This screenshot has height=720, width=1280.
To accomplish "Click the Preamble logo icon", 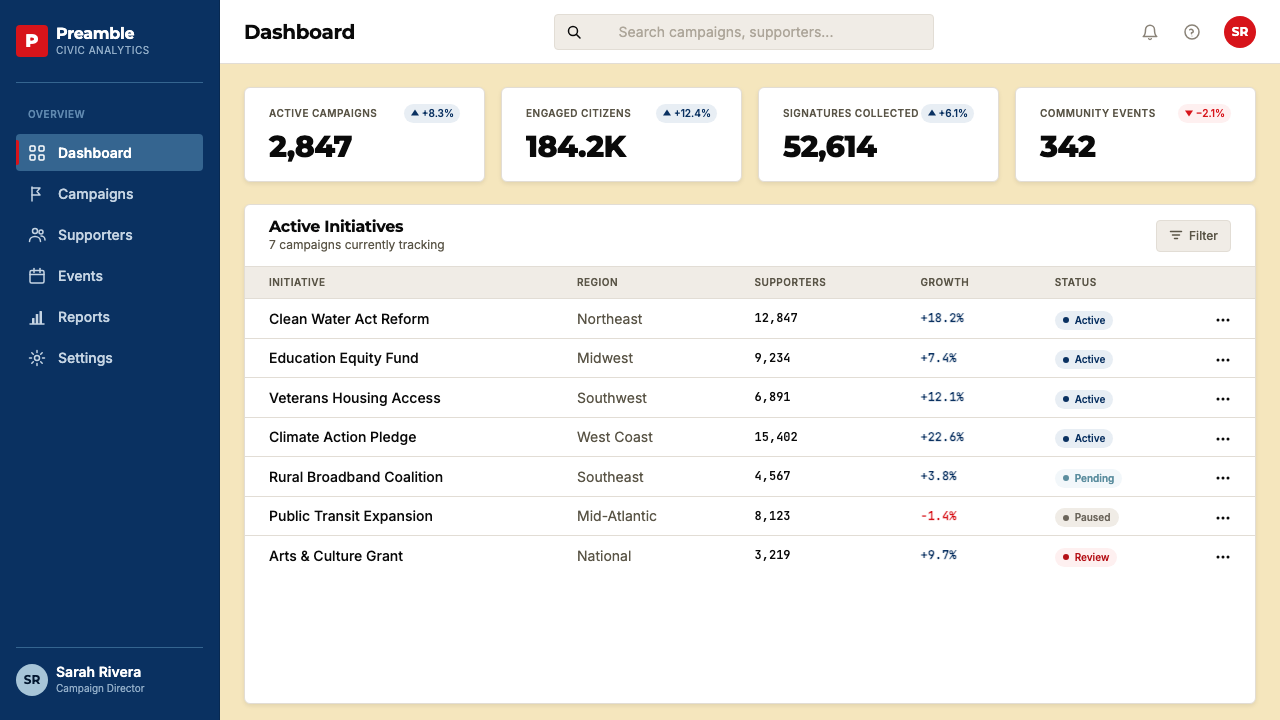I will [32, 41].
